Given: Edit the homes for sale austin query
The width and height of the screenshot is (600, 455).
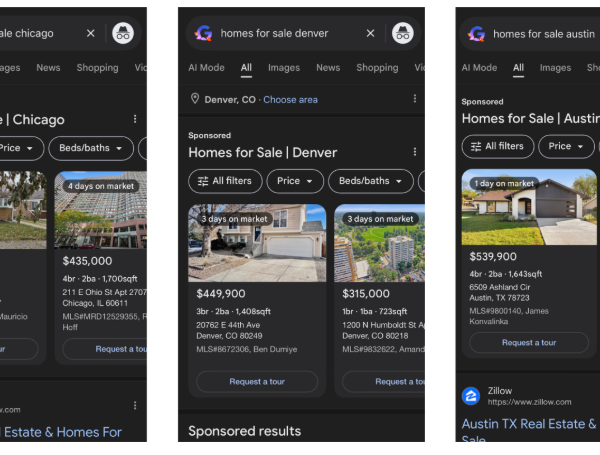Looking at the screenshot, I should 544,34.
